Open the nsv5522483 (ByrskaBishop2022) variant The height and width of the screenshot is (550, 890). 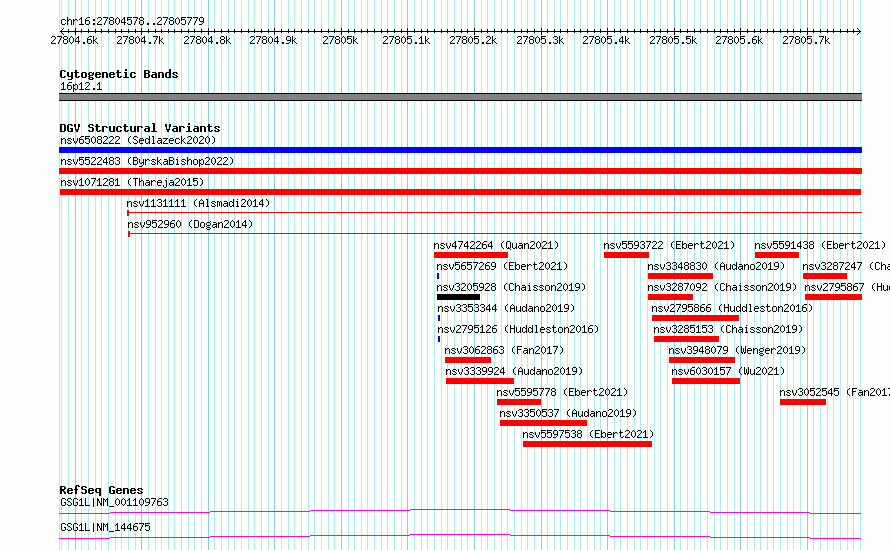[x=146, y=161]
